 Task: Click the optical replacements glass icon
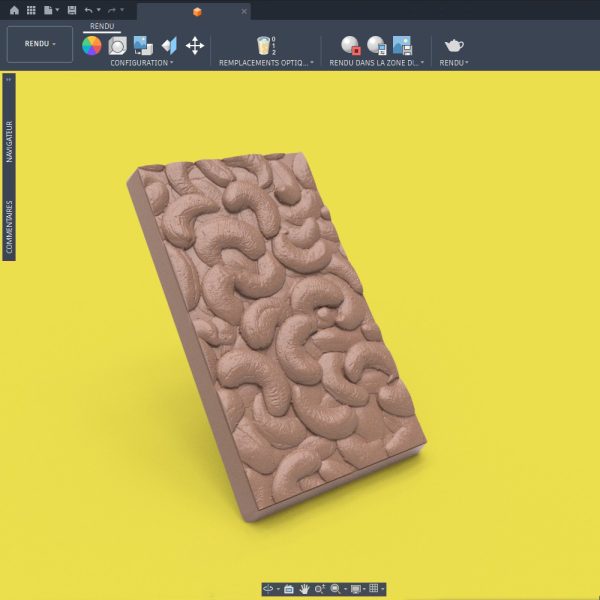click(x=266, y=46)
